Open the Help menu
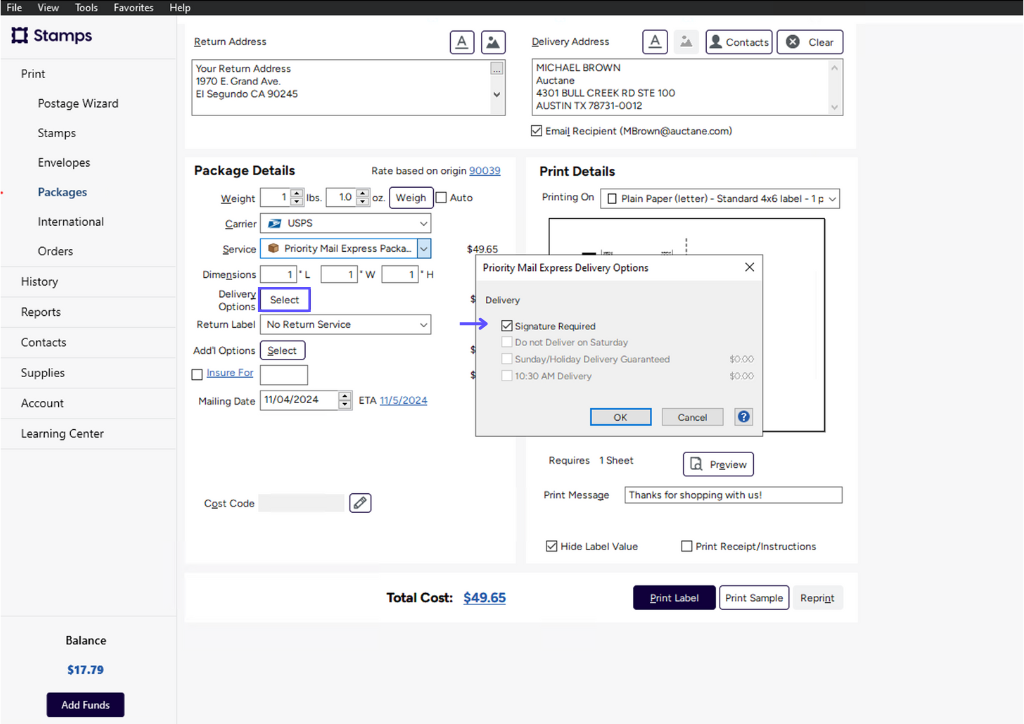 (x=180, y=7)
